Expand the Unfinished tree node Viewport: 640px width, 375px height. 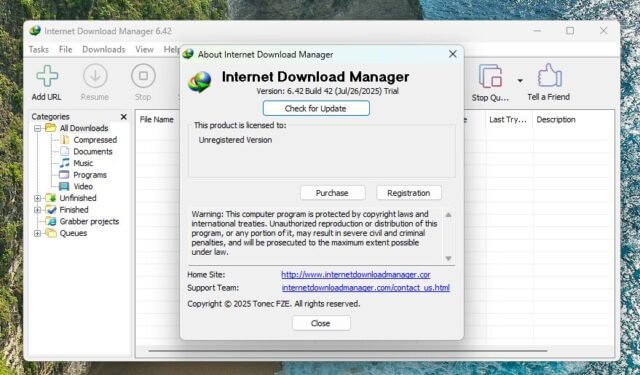coord(38,198)
